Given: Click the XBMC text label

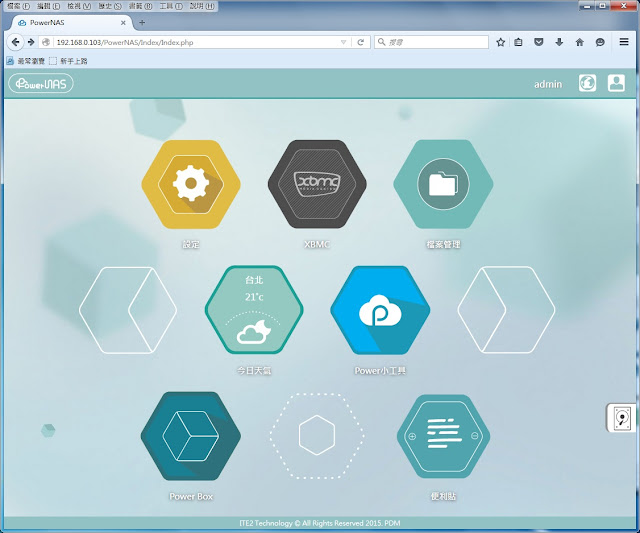Looking at the screenshot, I should (x=317, y=244).
